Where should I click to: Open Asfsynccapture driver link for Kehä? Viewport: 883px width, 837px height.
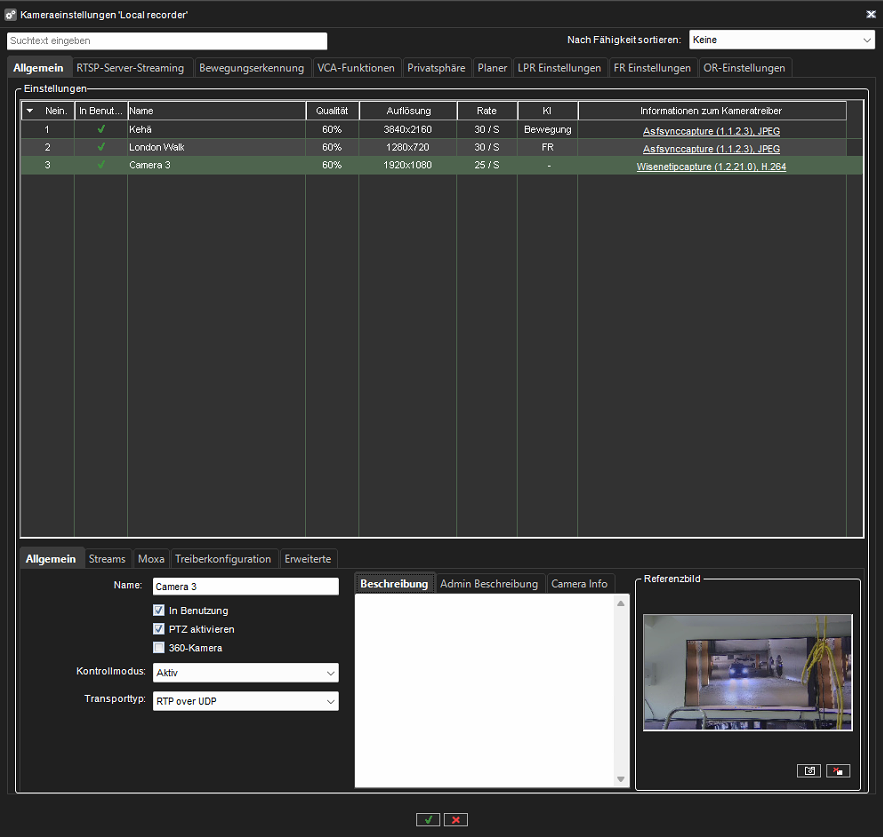[711, 131]
